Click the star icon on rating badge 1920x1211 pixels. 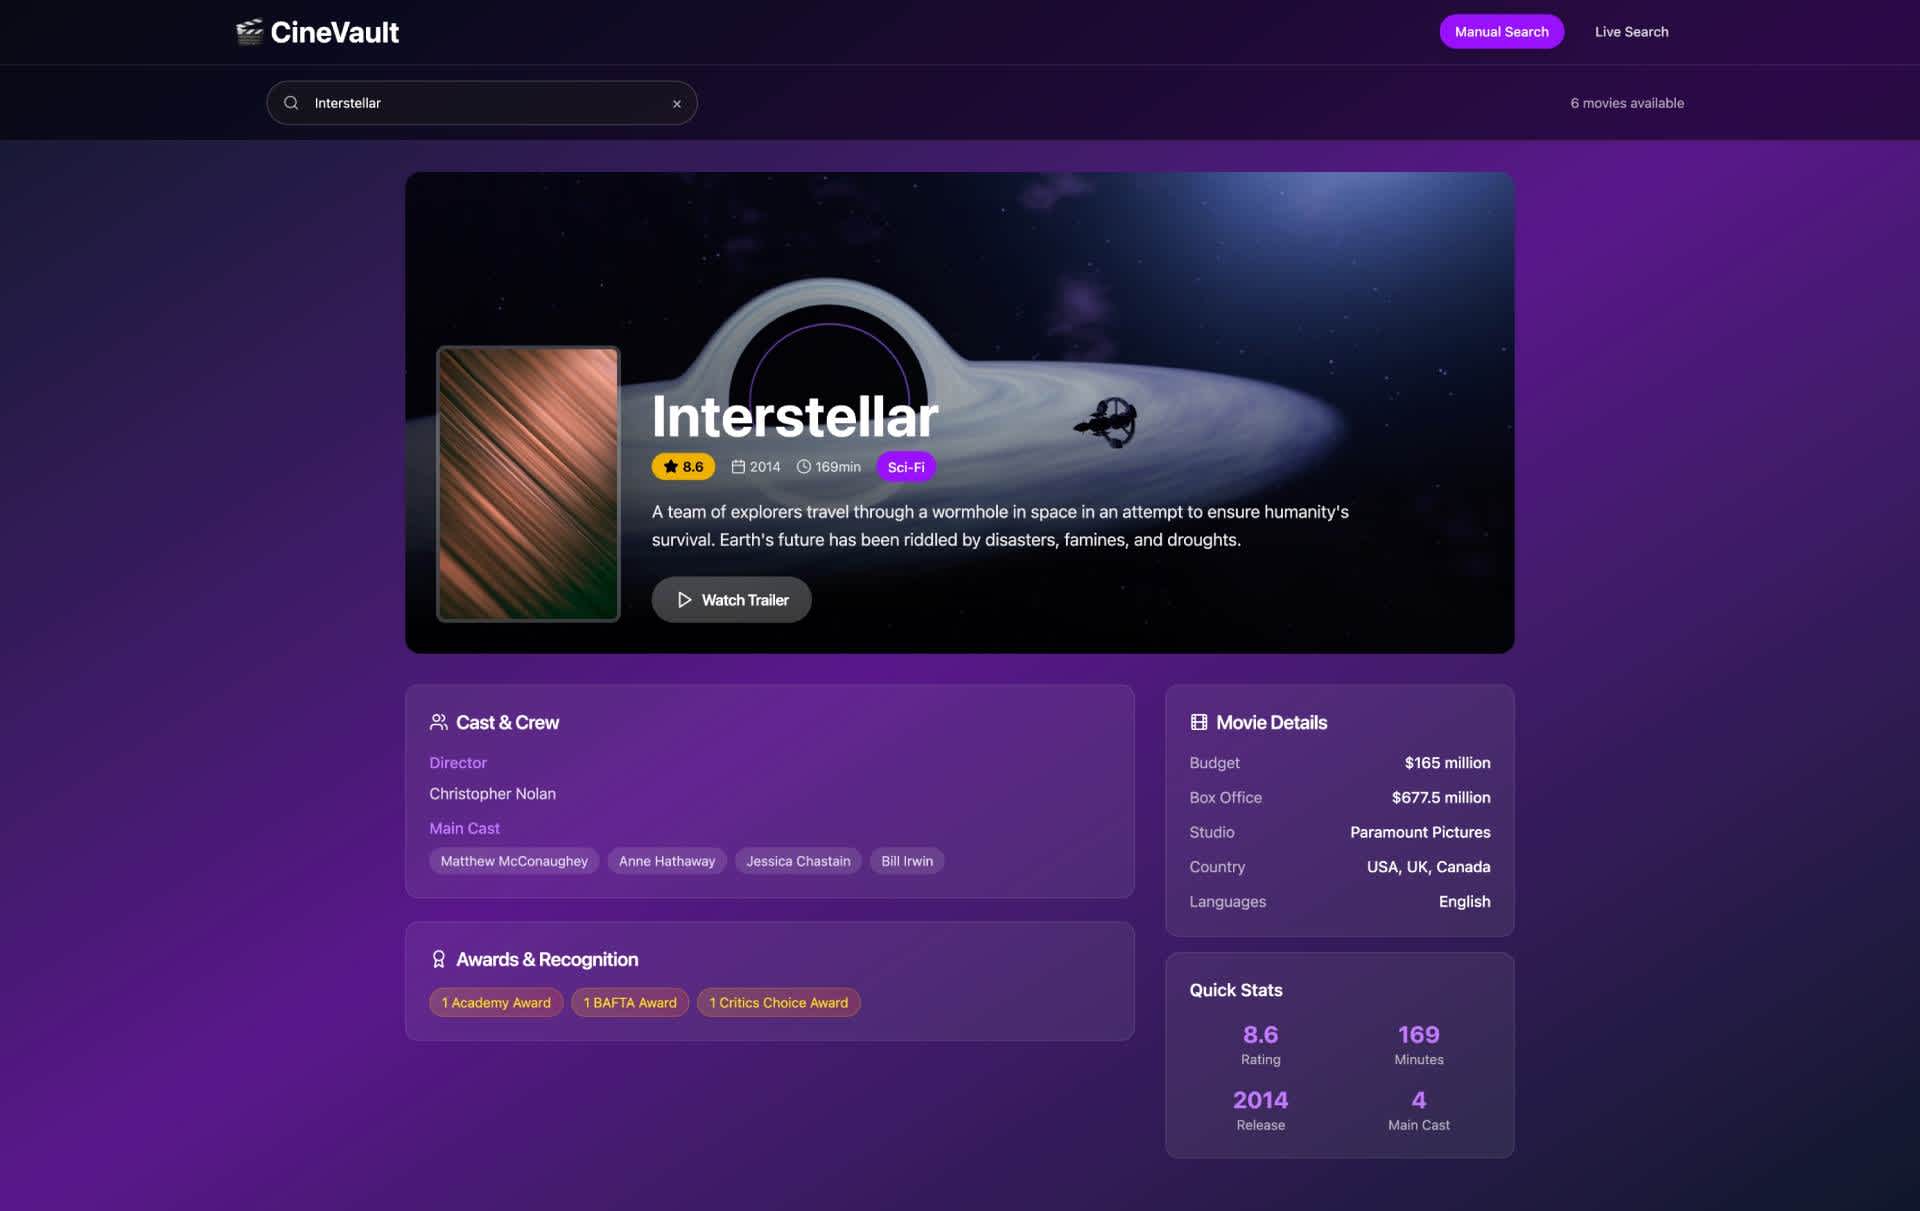[x=670, y=467]
